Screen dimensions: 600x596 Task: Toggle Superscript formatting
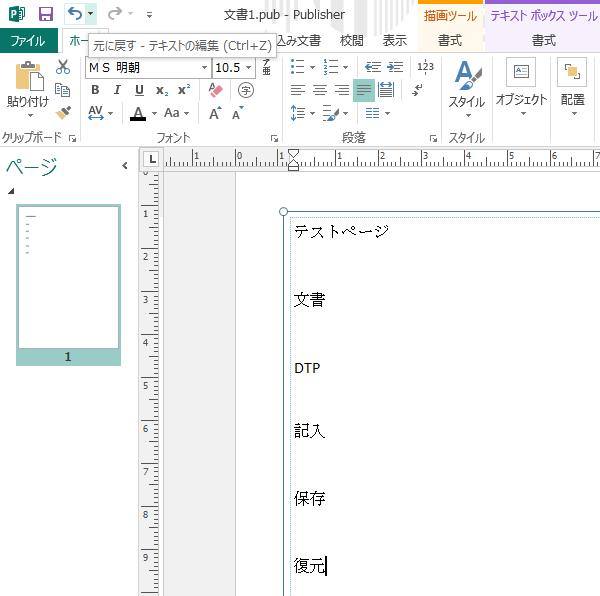[184, 90]
